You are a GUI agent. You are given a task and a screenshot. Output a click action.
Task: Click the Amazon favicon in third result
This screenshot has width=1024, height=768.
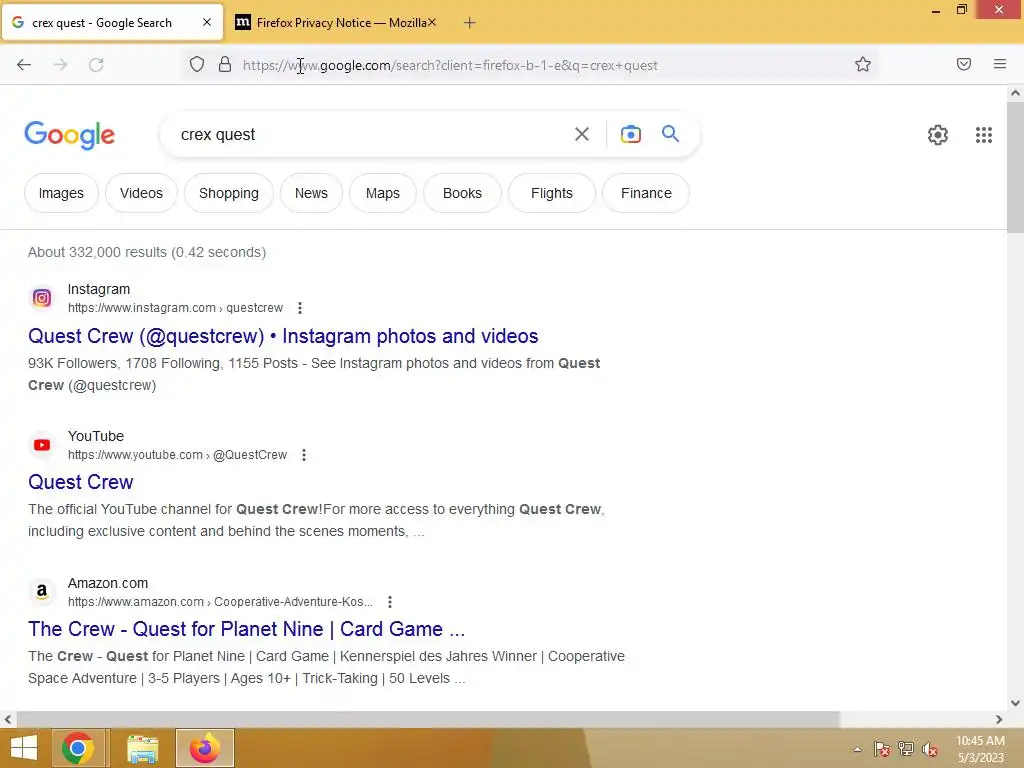click(x=42, y=592)
